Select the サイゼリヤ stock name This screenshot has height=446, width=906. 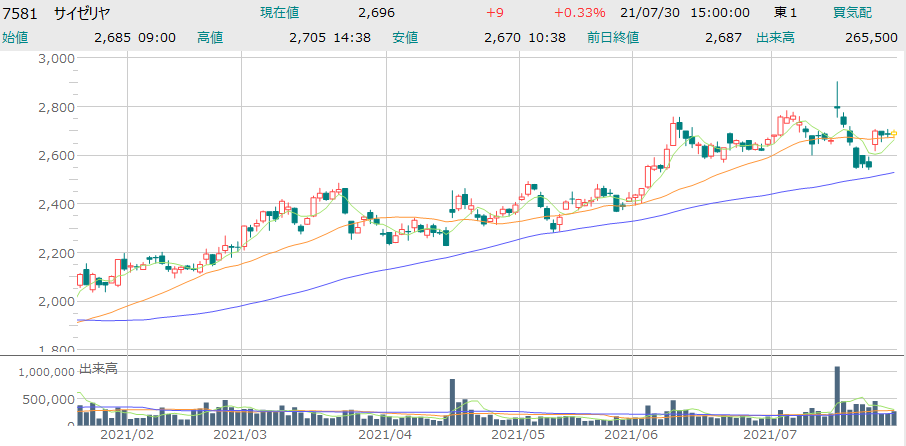(x=82, y=13)
